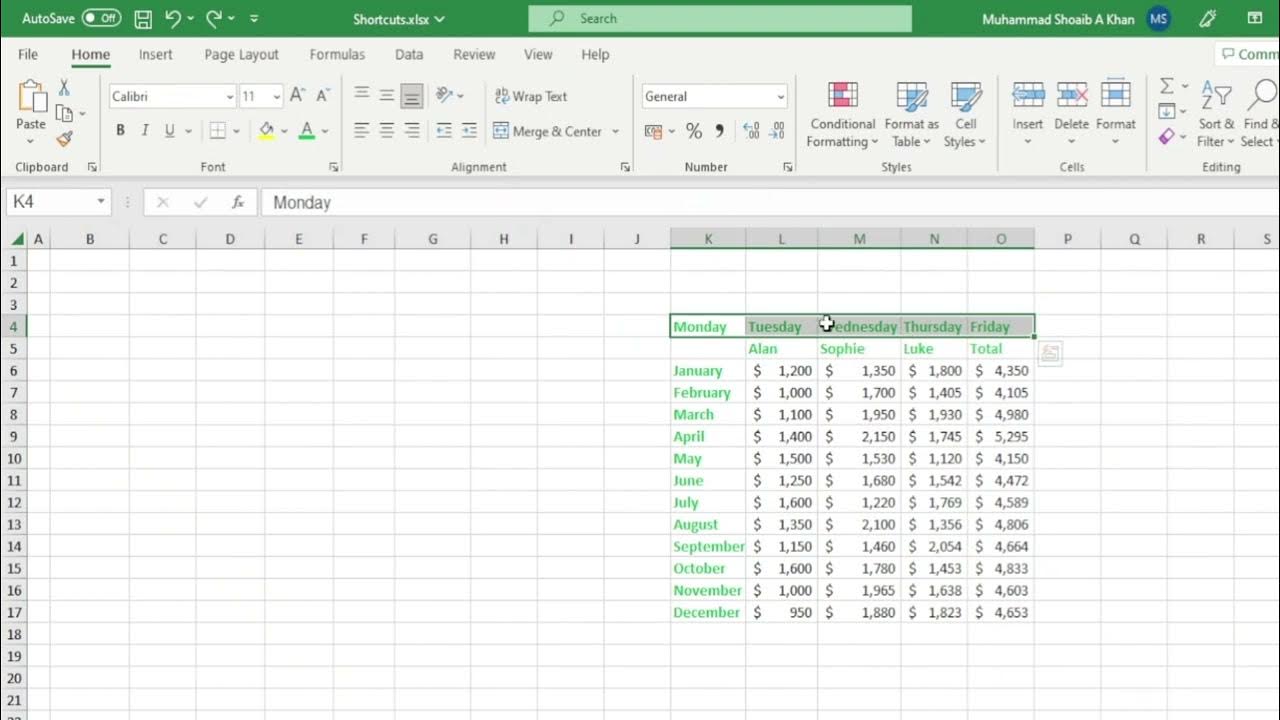Apply the yellow fill color
1280x720 pixels.
[266, 131]
